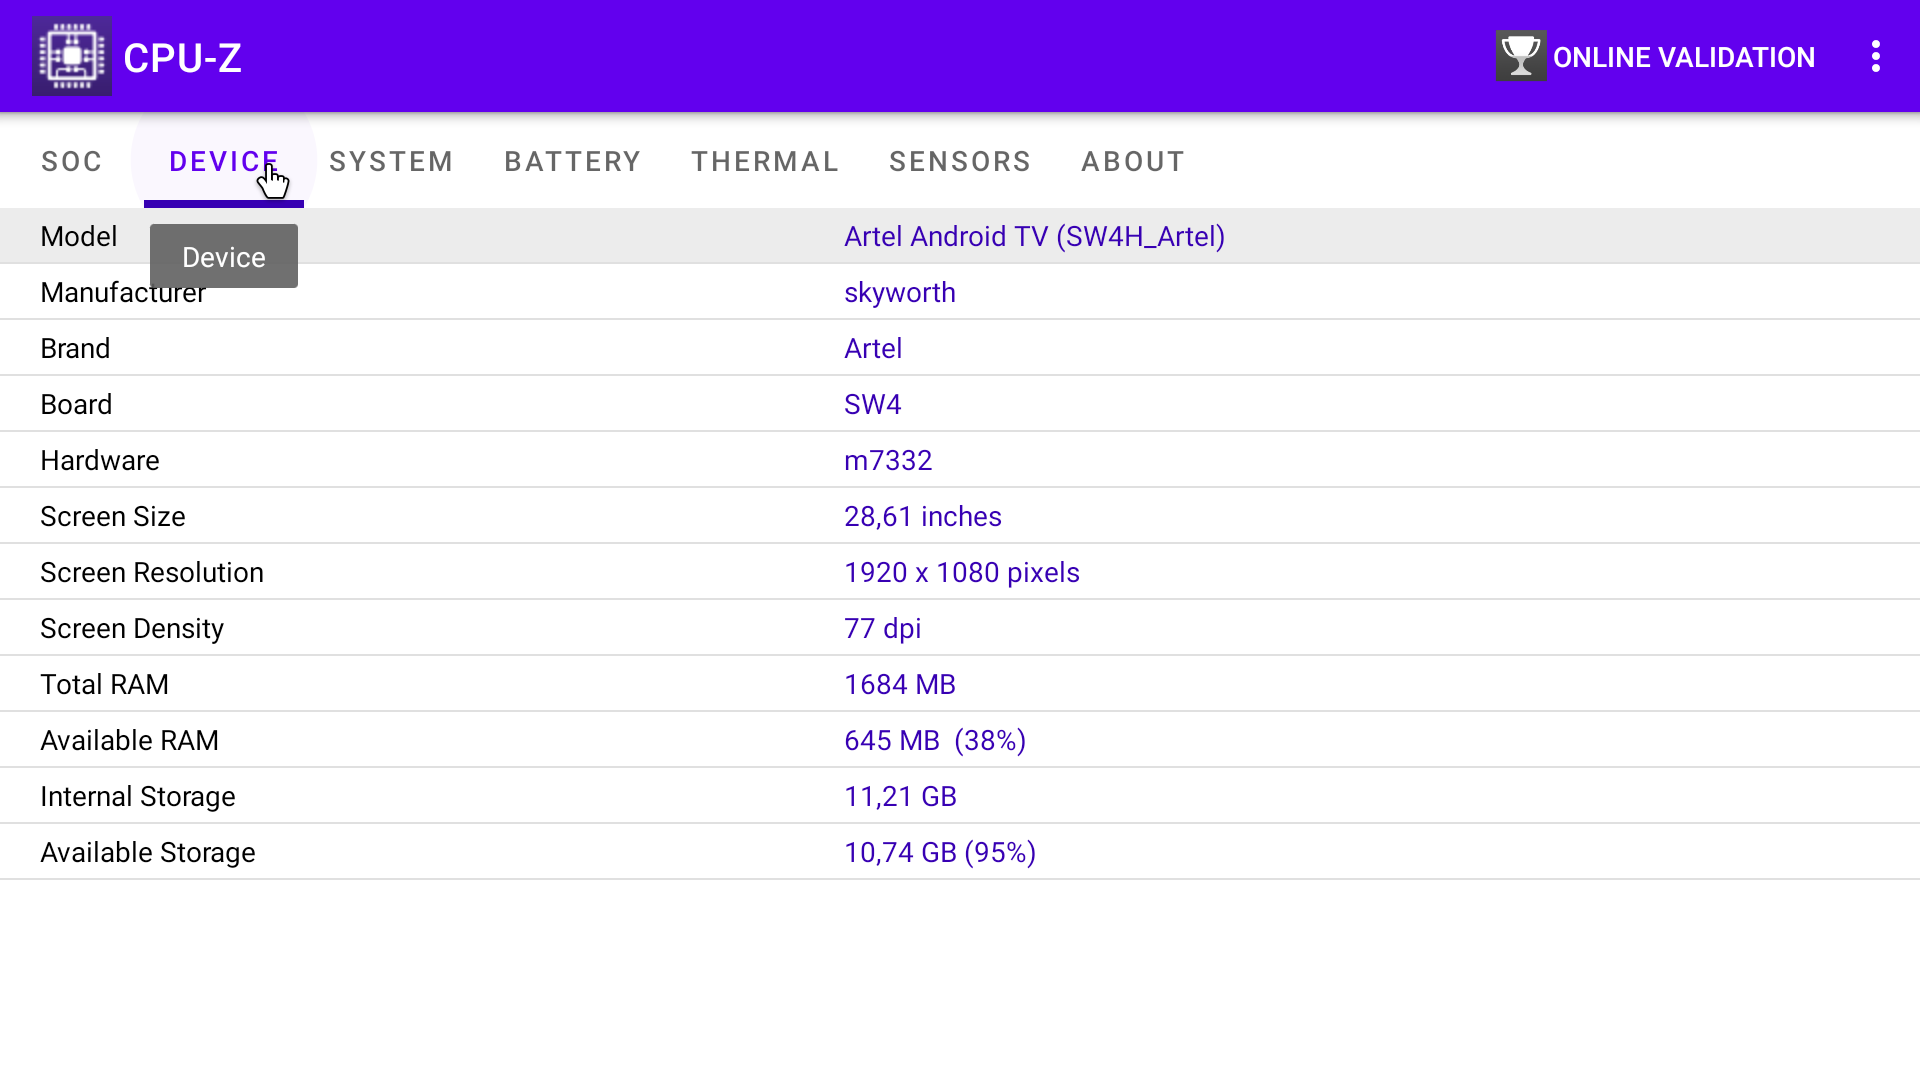Show the ABOUT tab
Image resolution: width=1920 pixels, height=1080 pixels.
[1133, 161]
